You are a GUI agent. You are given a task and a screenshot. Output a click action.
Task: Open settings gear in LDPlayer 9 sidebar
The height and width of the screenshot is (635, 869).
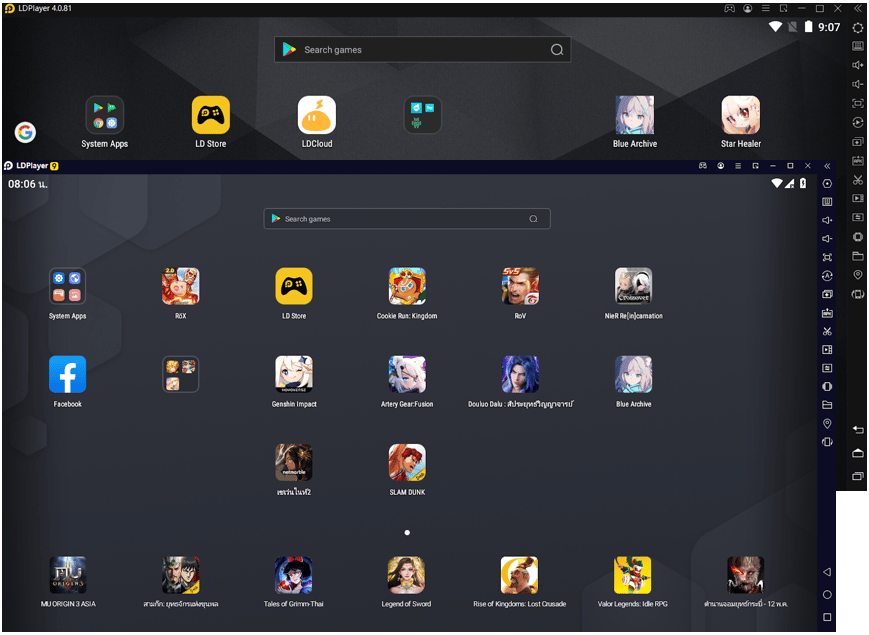click(x=827, y=183)
